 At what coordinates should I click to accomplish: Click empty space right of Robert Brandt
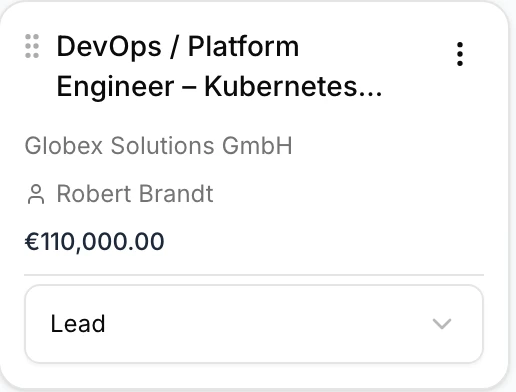coord(347,194)
